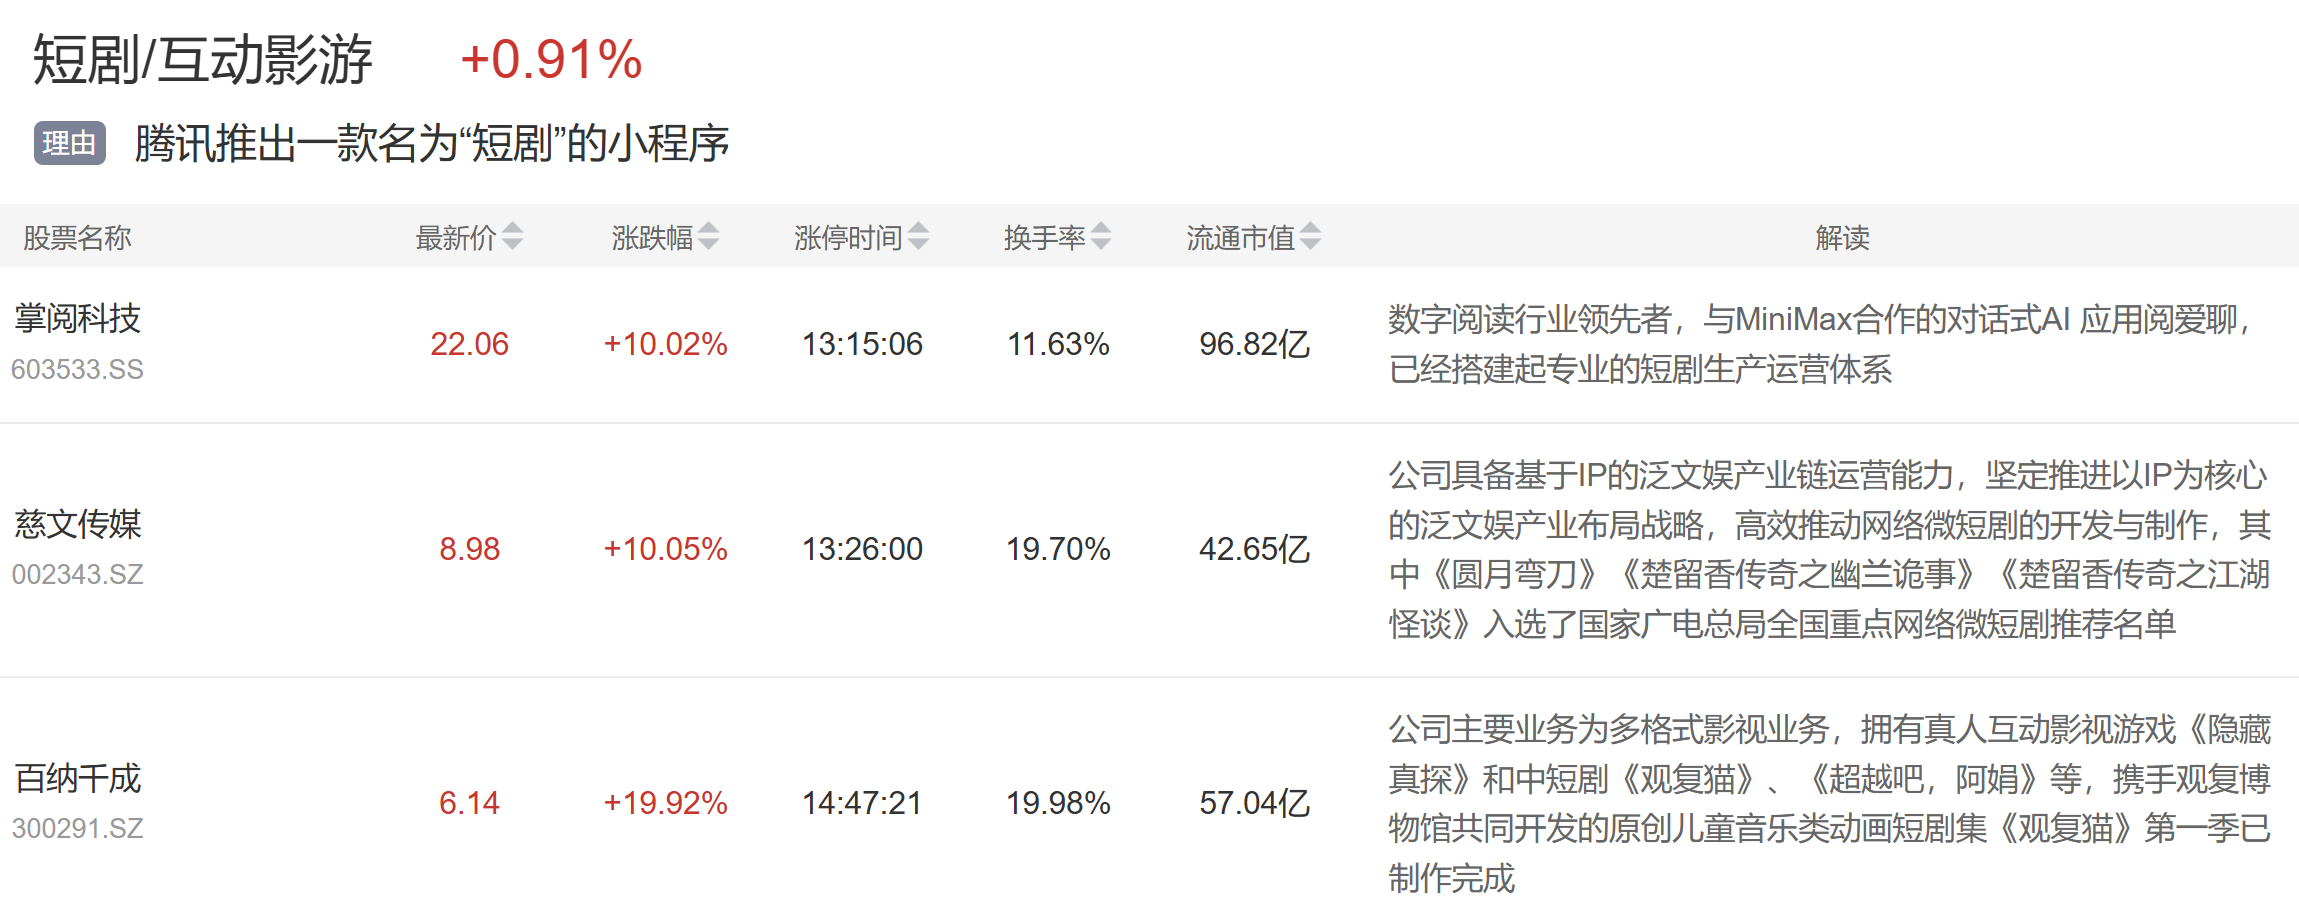Image resolution: width=2299 pixels, height=921 pixels.
Task: Click the 短剧/互动影游 sector title
Action: (203, 60)
